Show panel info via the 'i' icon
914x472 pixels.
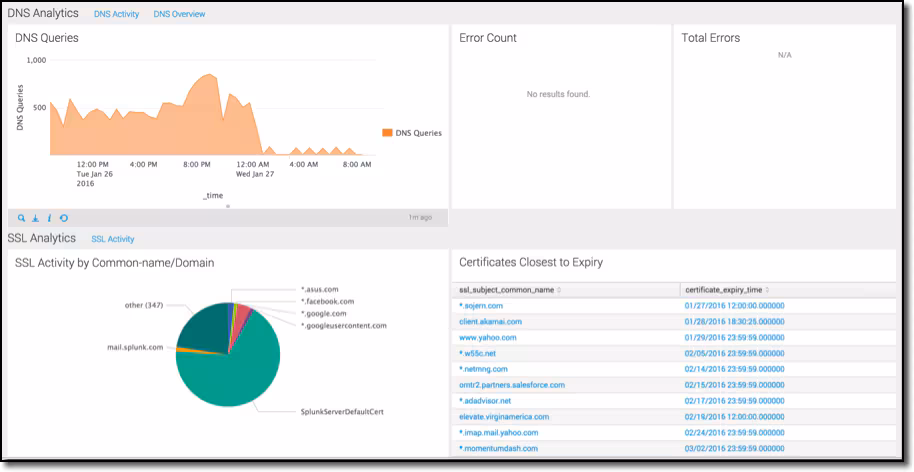[x=49, y=218]
